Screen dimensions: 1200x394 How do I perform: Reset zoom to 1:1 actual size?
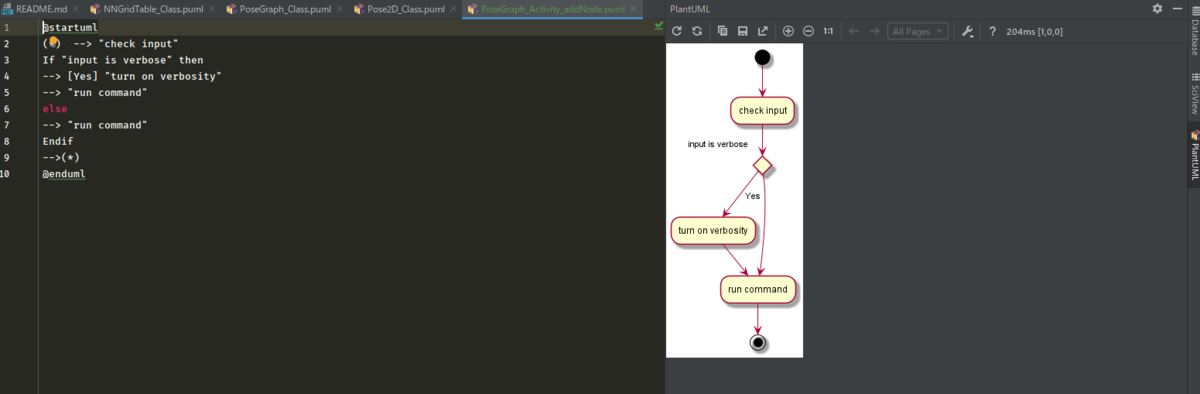click(x=828, y=31)
